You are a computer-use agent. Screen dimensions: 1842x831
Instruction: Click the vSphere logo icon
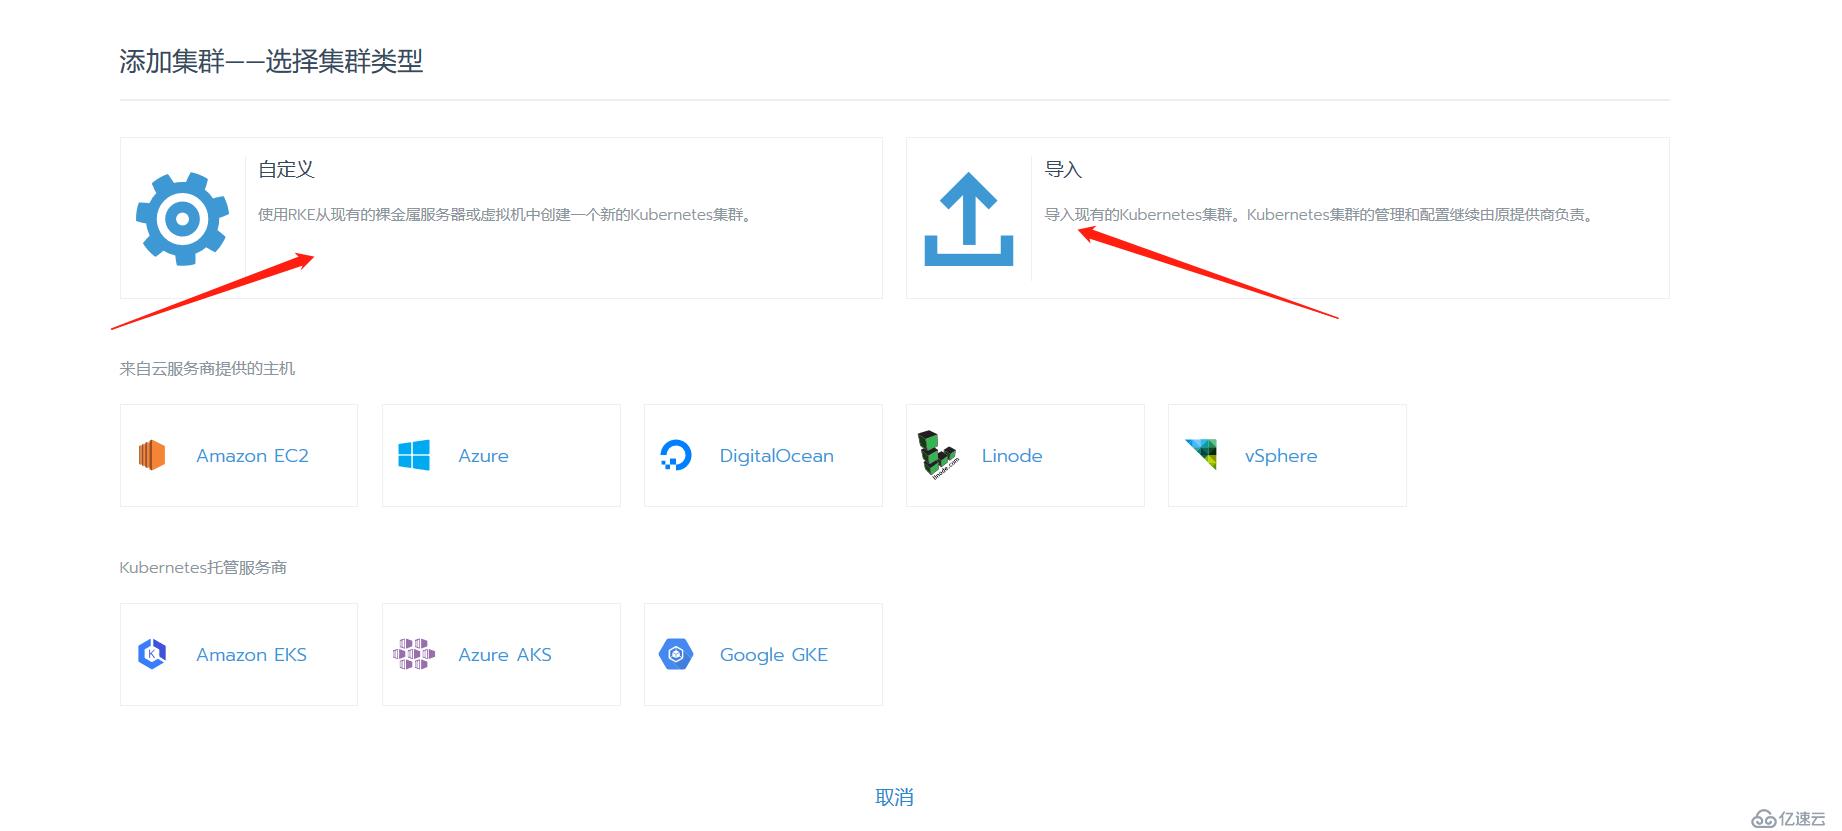tap(1201, 454)
